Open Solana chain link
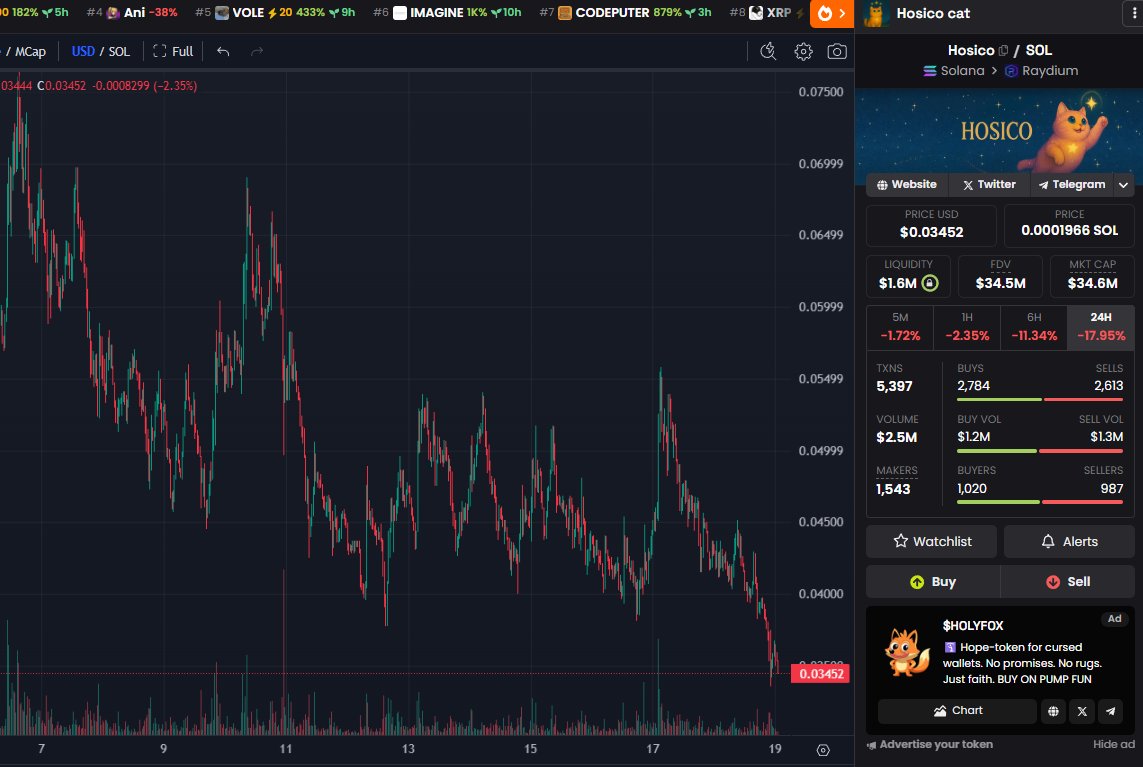The height and width of the screenshot is (767, 1143). [954, 71]
